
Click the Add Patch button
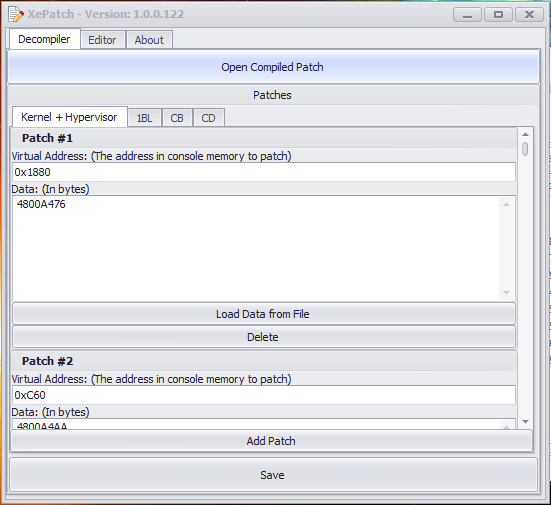click(271, 441)
